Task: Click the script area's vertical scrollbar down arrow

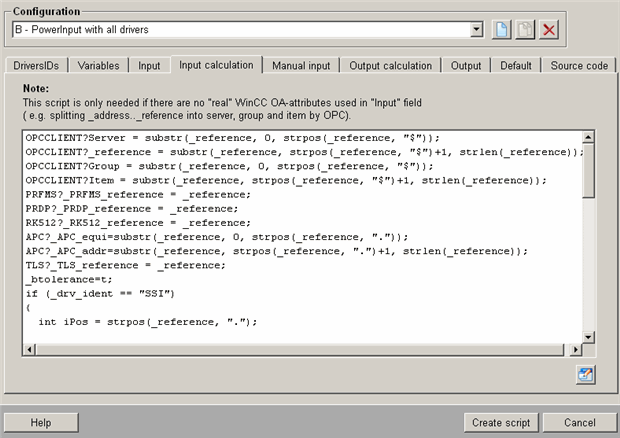Action: point(589,336)
